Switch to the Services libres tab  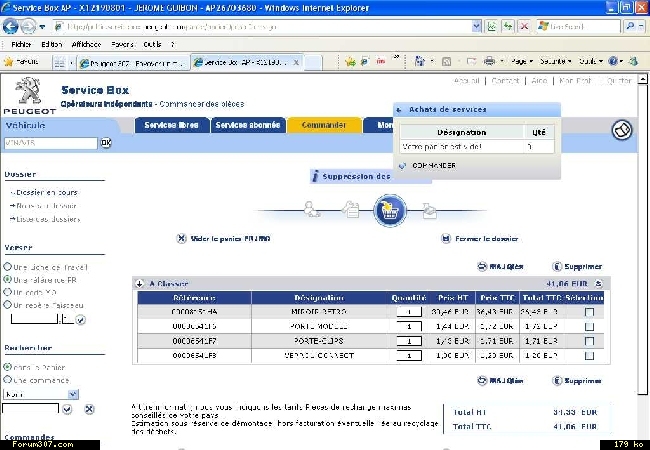pyautogui.click(x=172, y=125)
